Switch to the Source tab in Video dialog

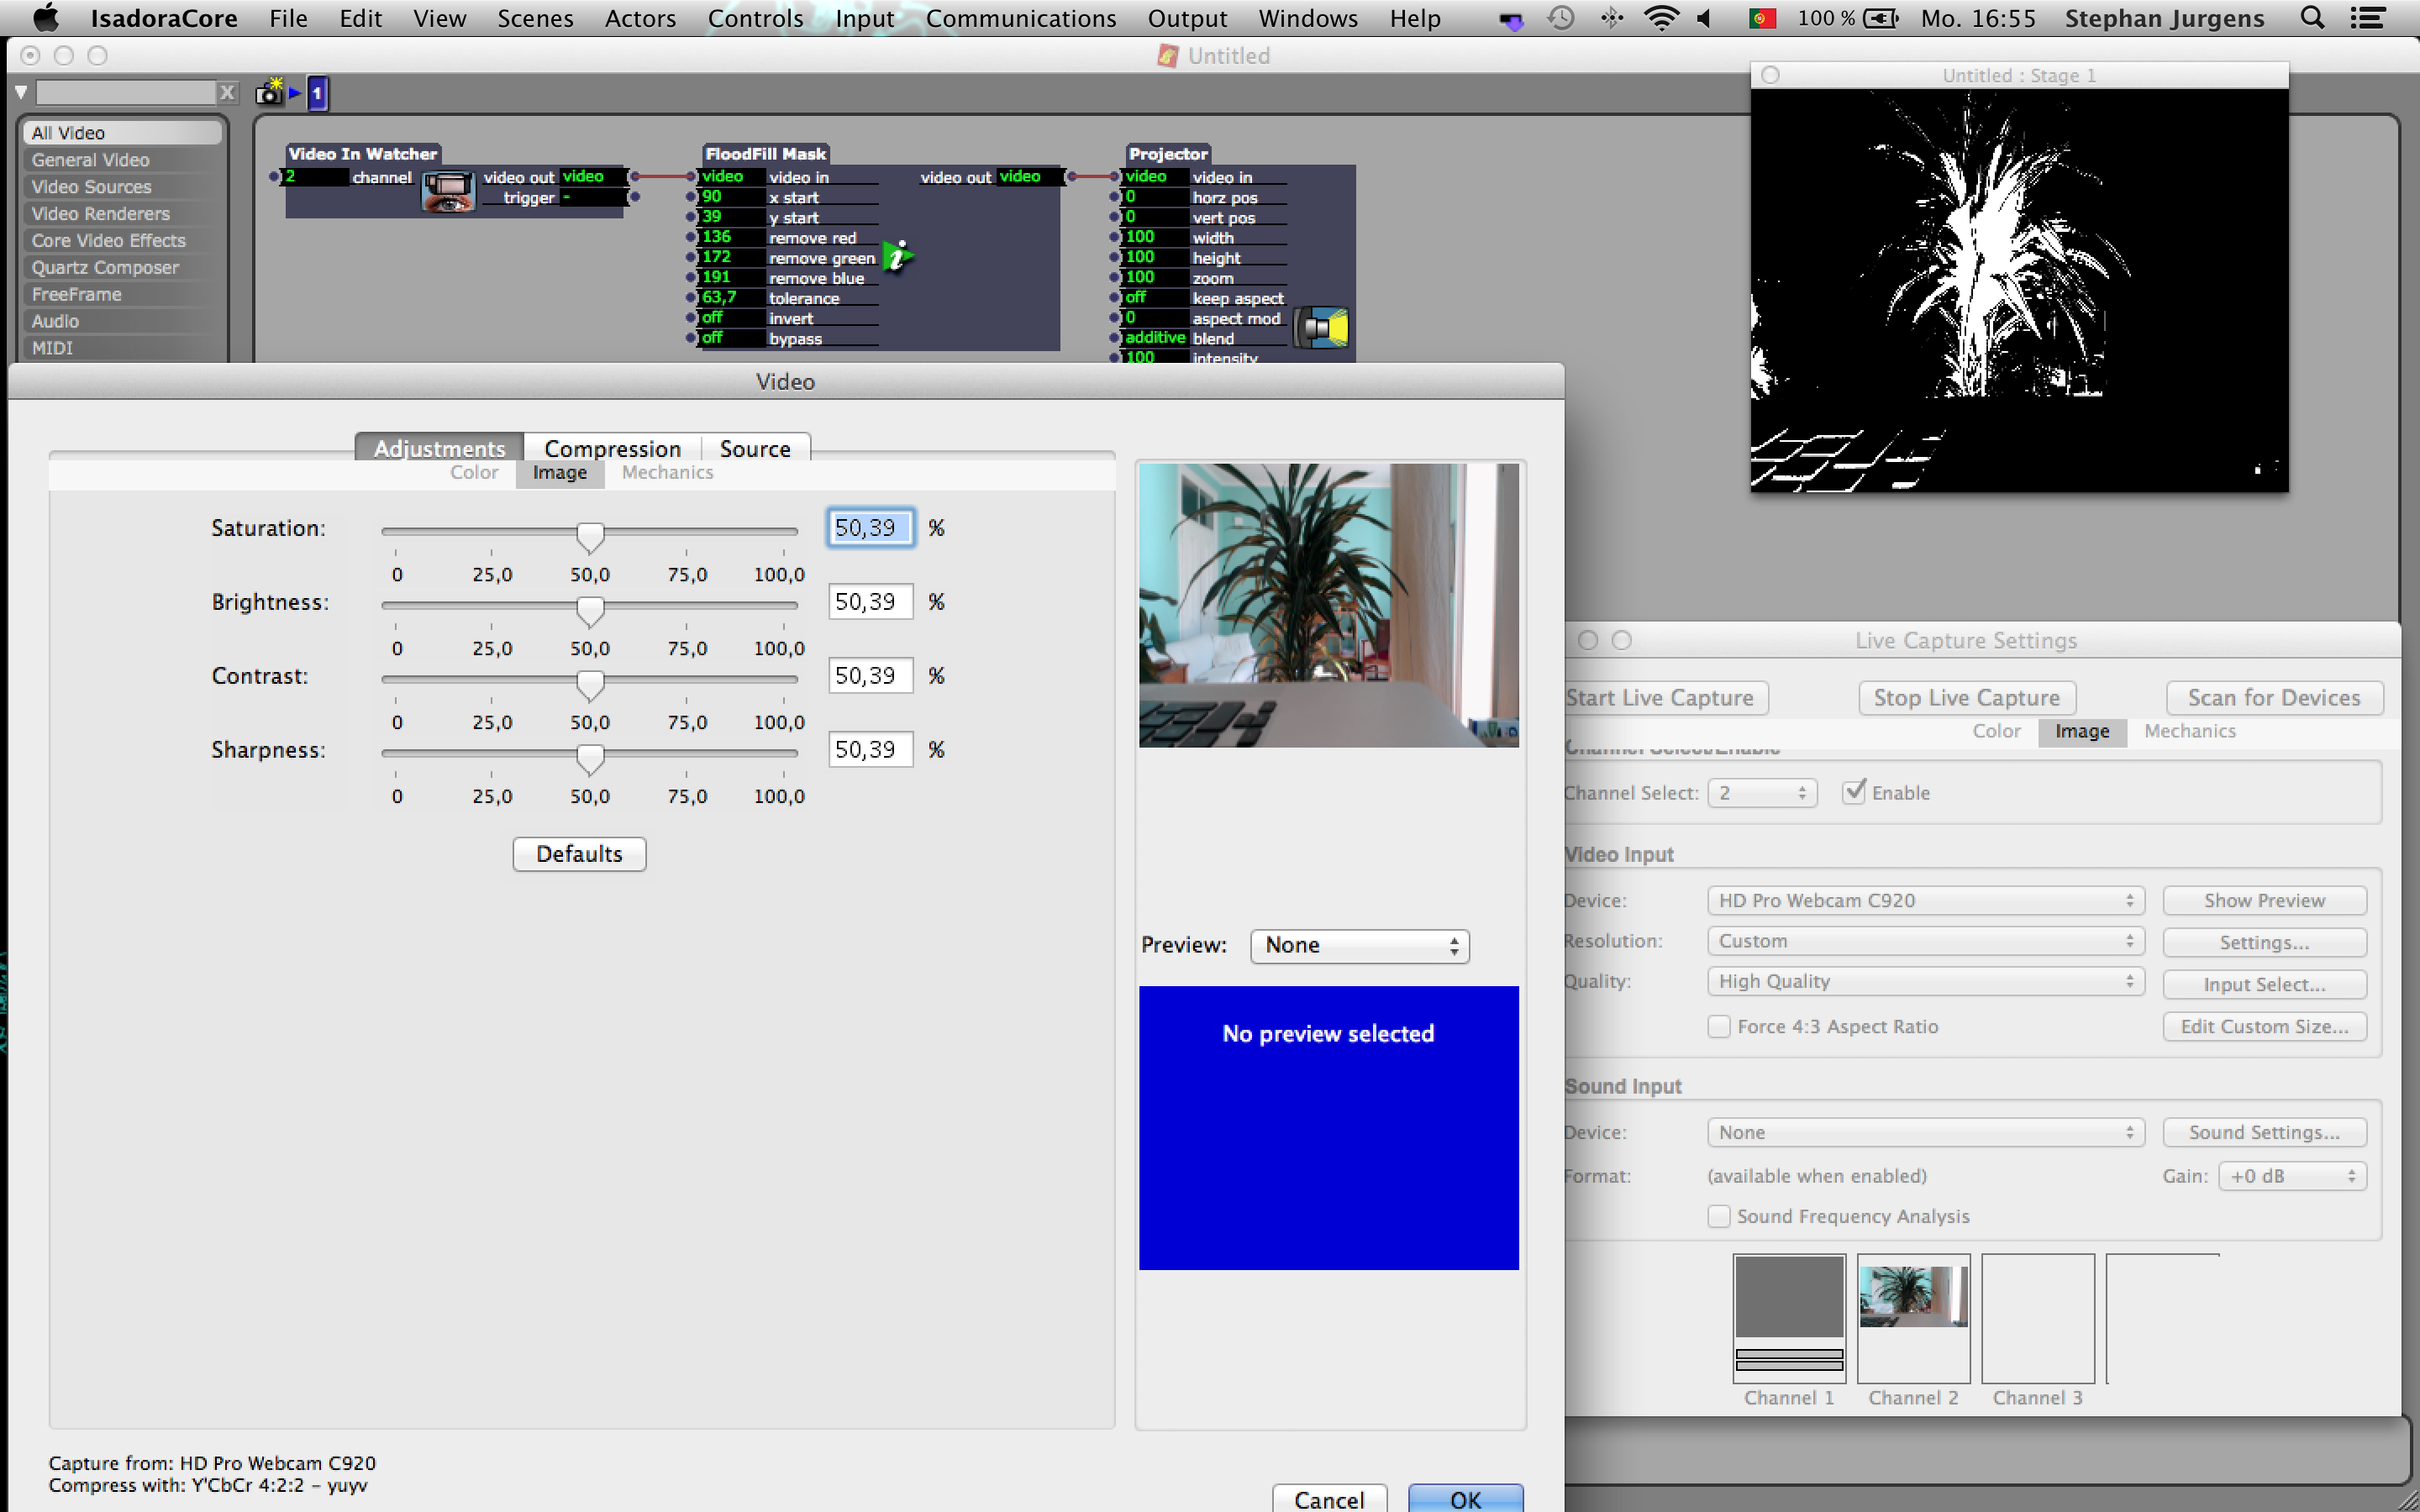(753, 449)
